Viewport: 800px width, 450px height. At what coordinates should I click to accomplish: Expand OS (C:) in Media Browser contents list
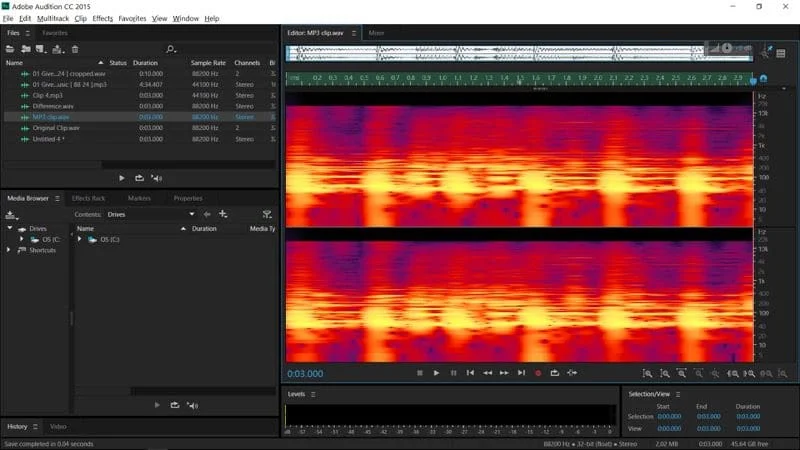(80, 239)
